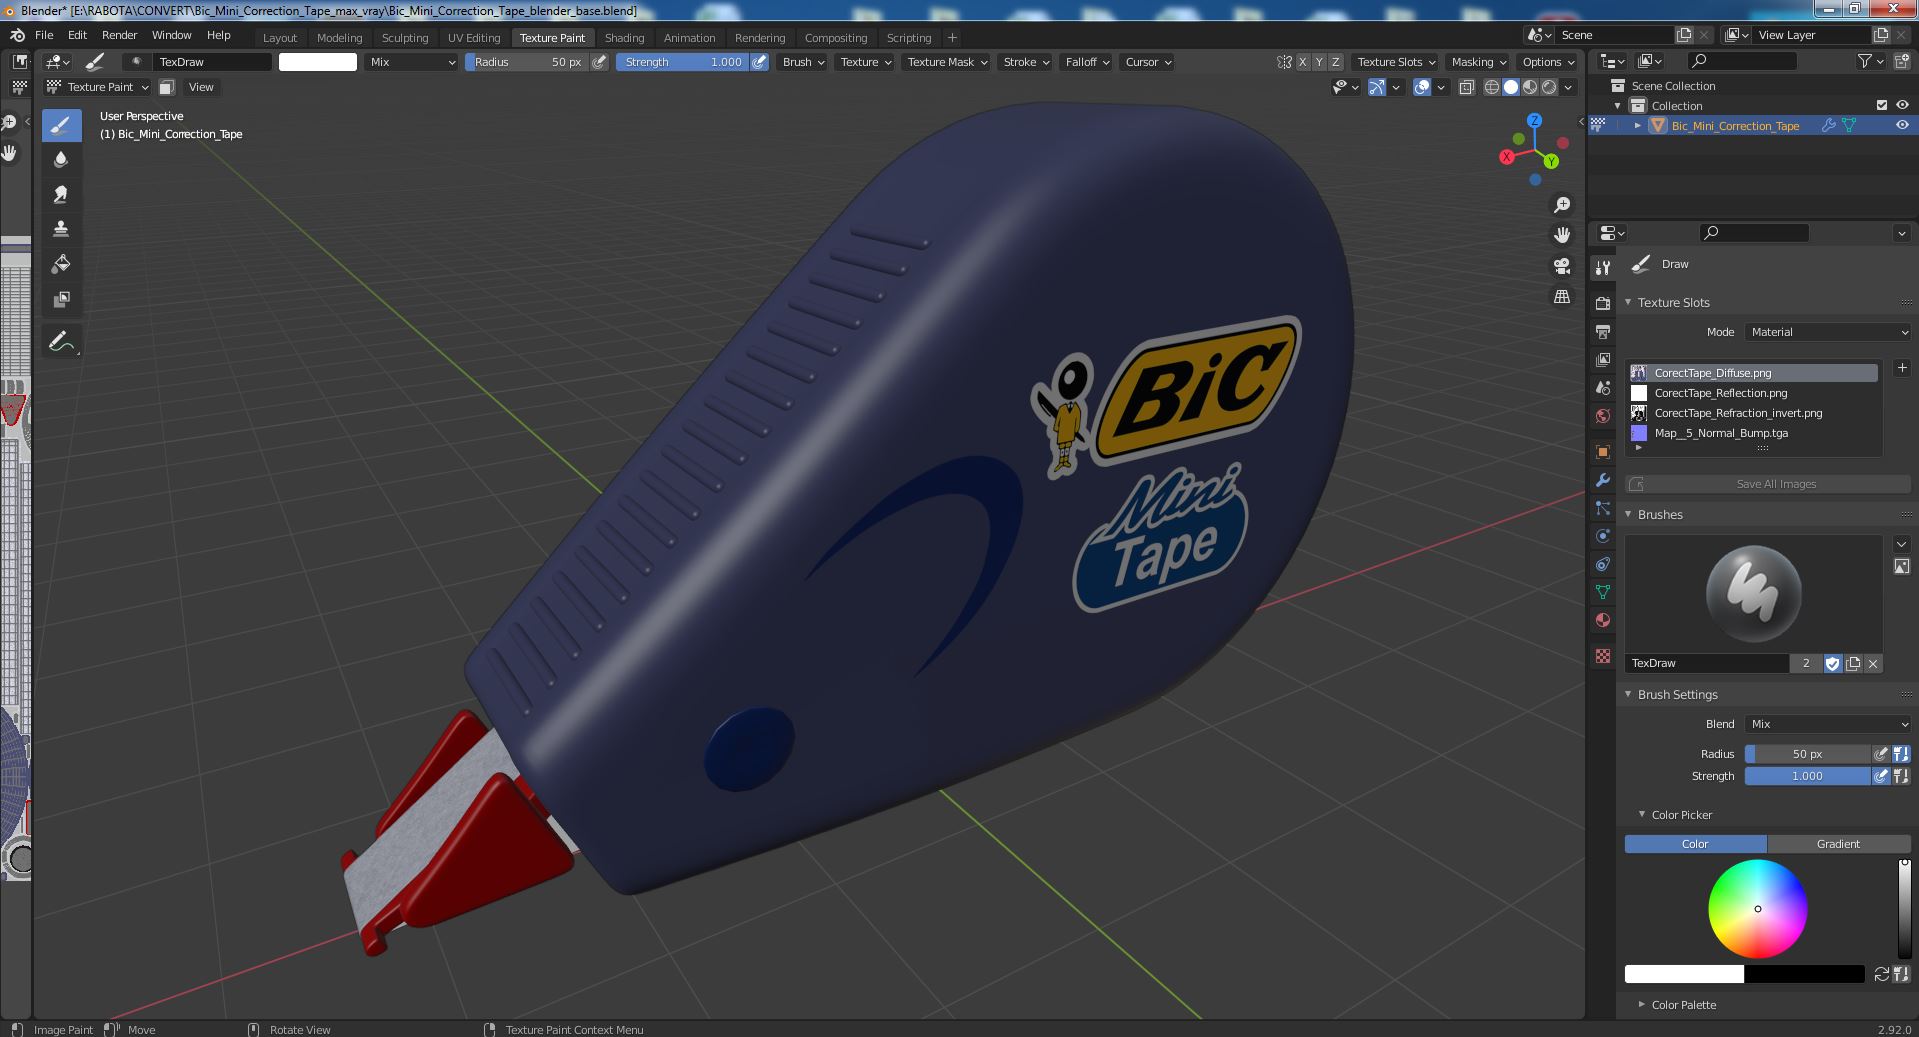Viewport: 1919px width, 1037px height.
Task: Open the Object properties tab
Action: tap(1603, 452)
